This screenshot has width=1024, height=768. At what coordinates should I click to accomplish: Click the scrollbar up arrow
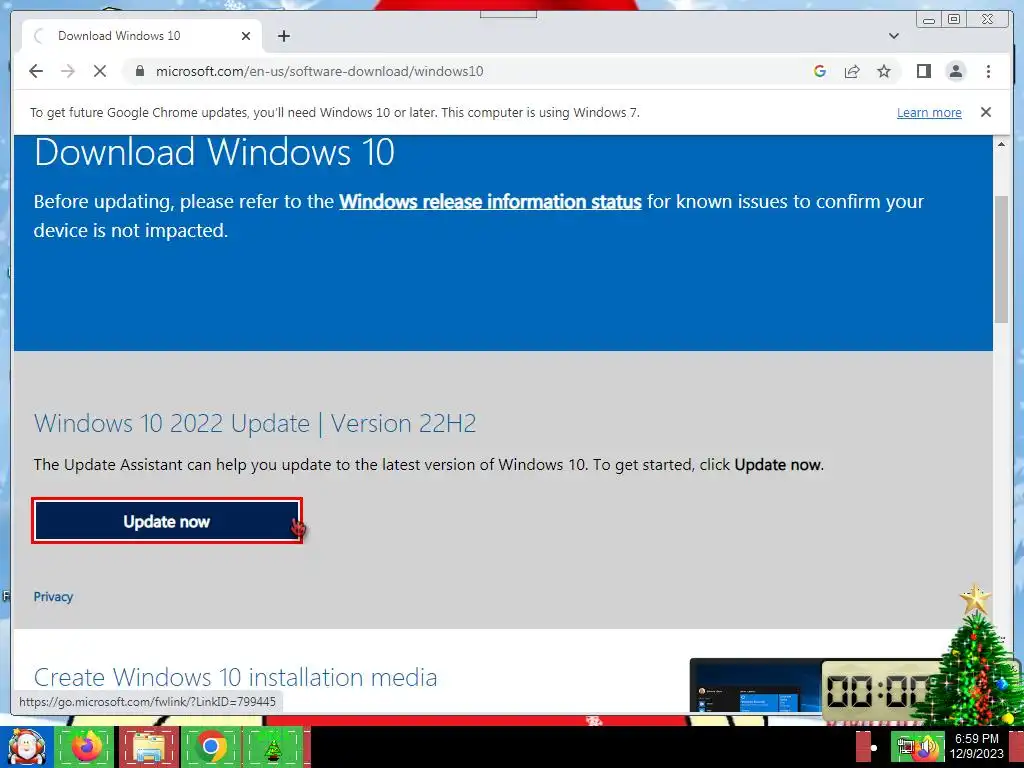[1001, 143]
